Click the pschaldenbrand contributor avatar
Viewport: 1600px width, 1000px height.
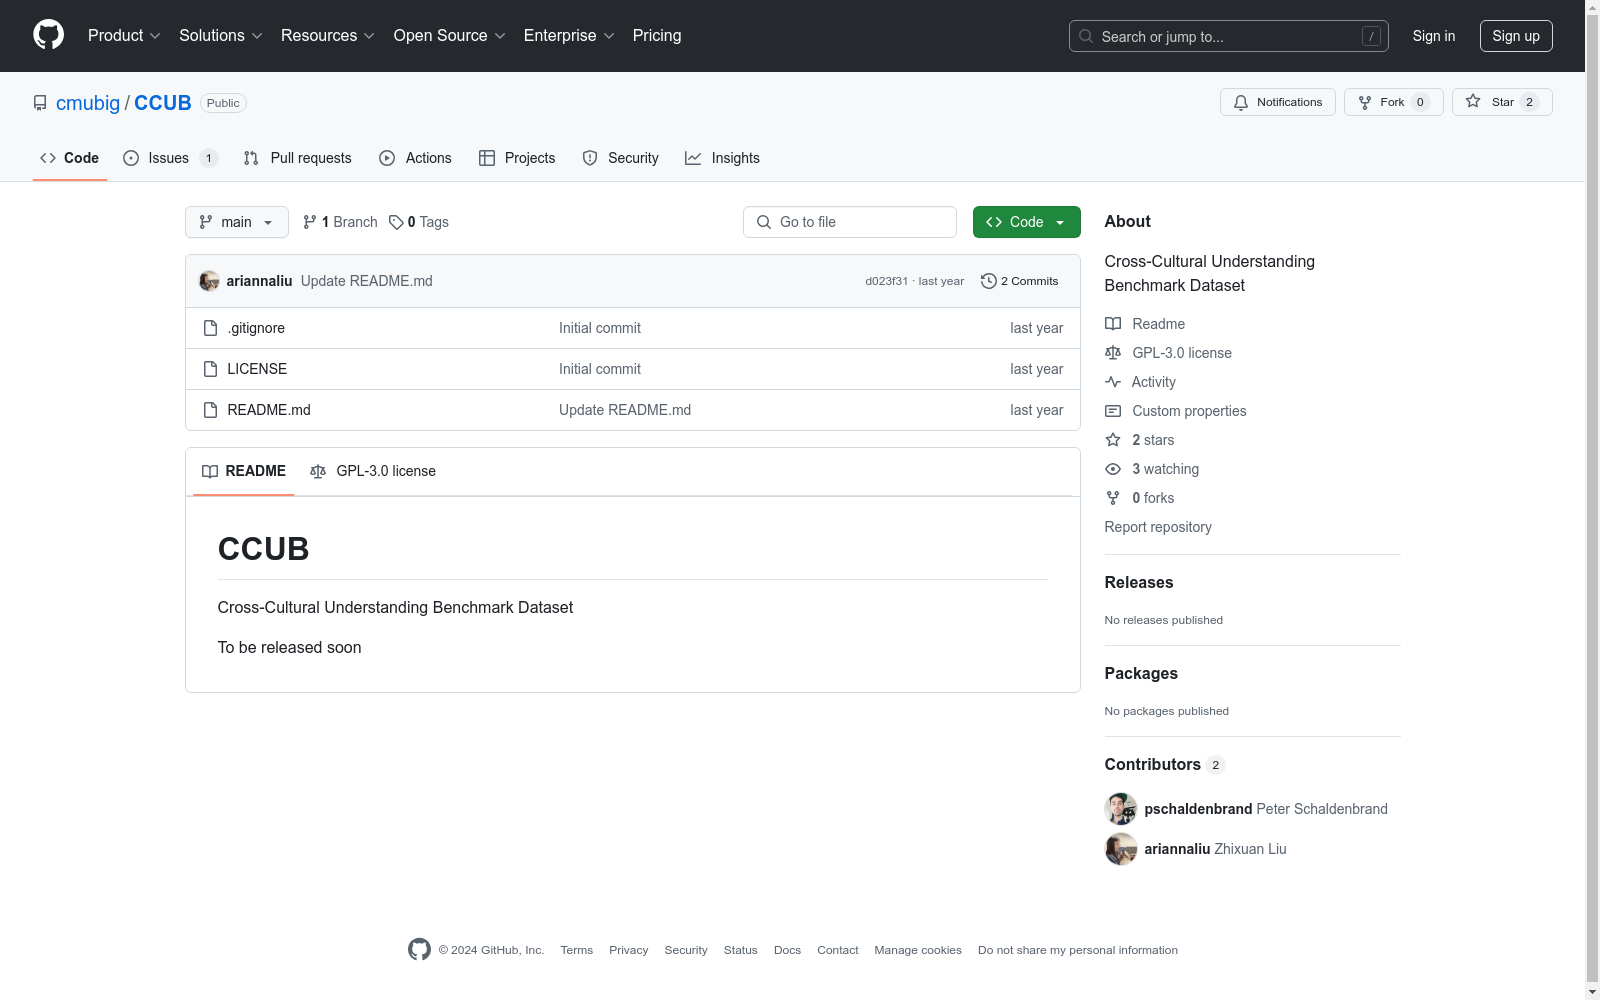pos(1121,809)
